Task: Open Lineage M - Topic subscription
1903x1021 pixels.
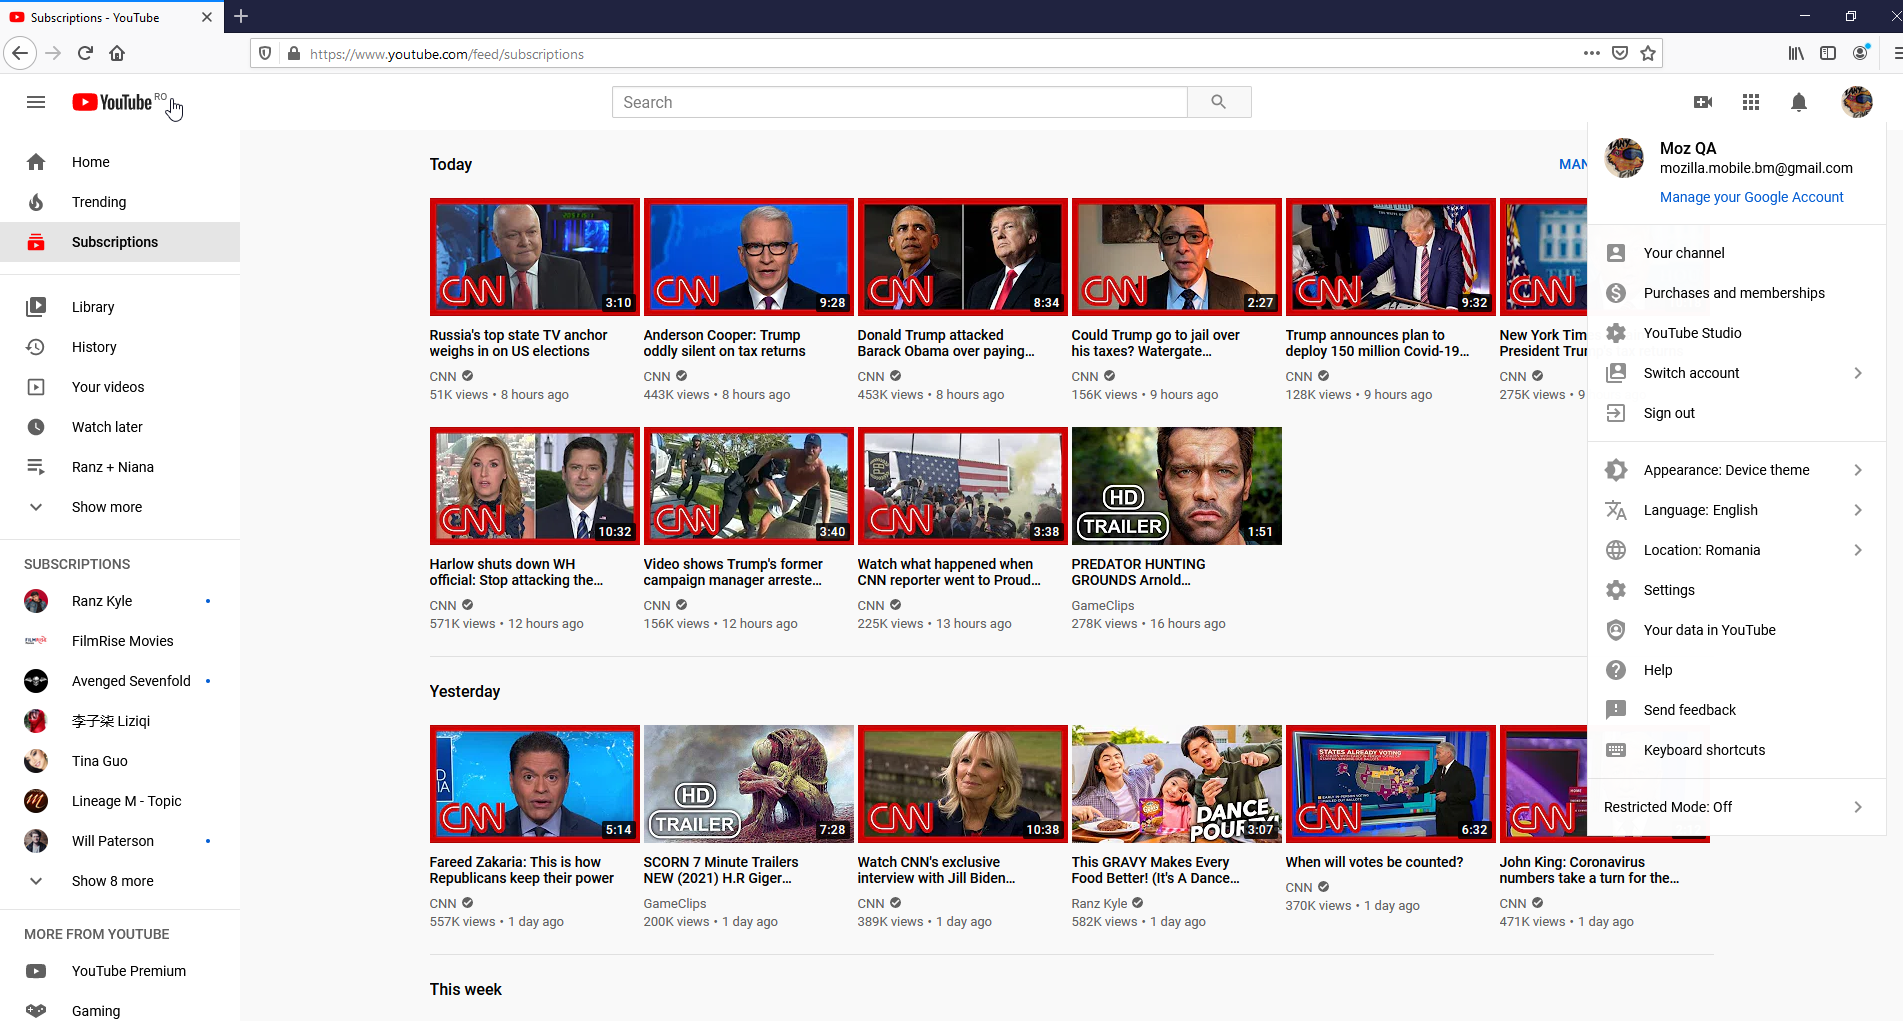Action: click(x=120, y=801)
